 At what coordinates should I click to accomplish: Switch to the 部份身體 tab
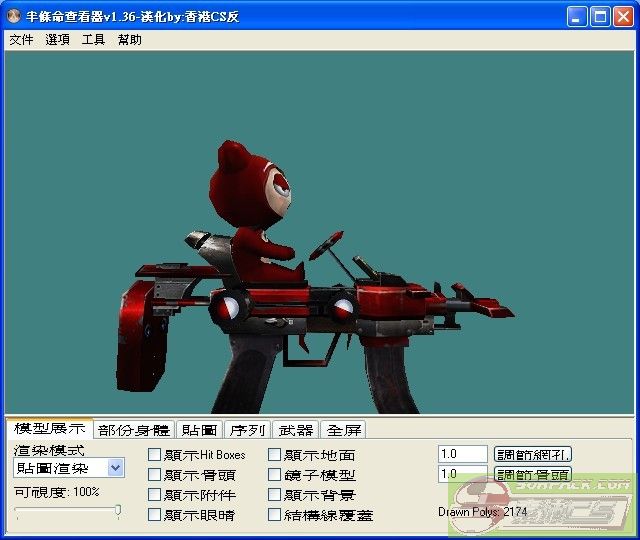[x=134, y=430]
